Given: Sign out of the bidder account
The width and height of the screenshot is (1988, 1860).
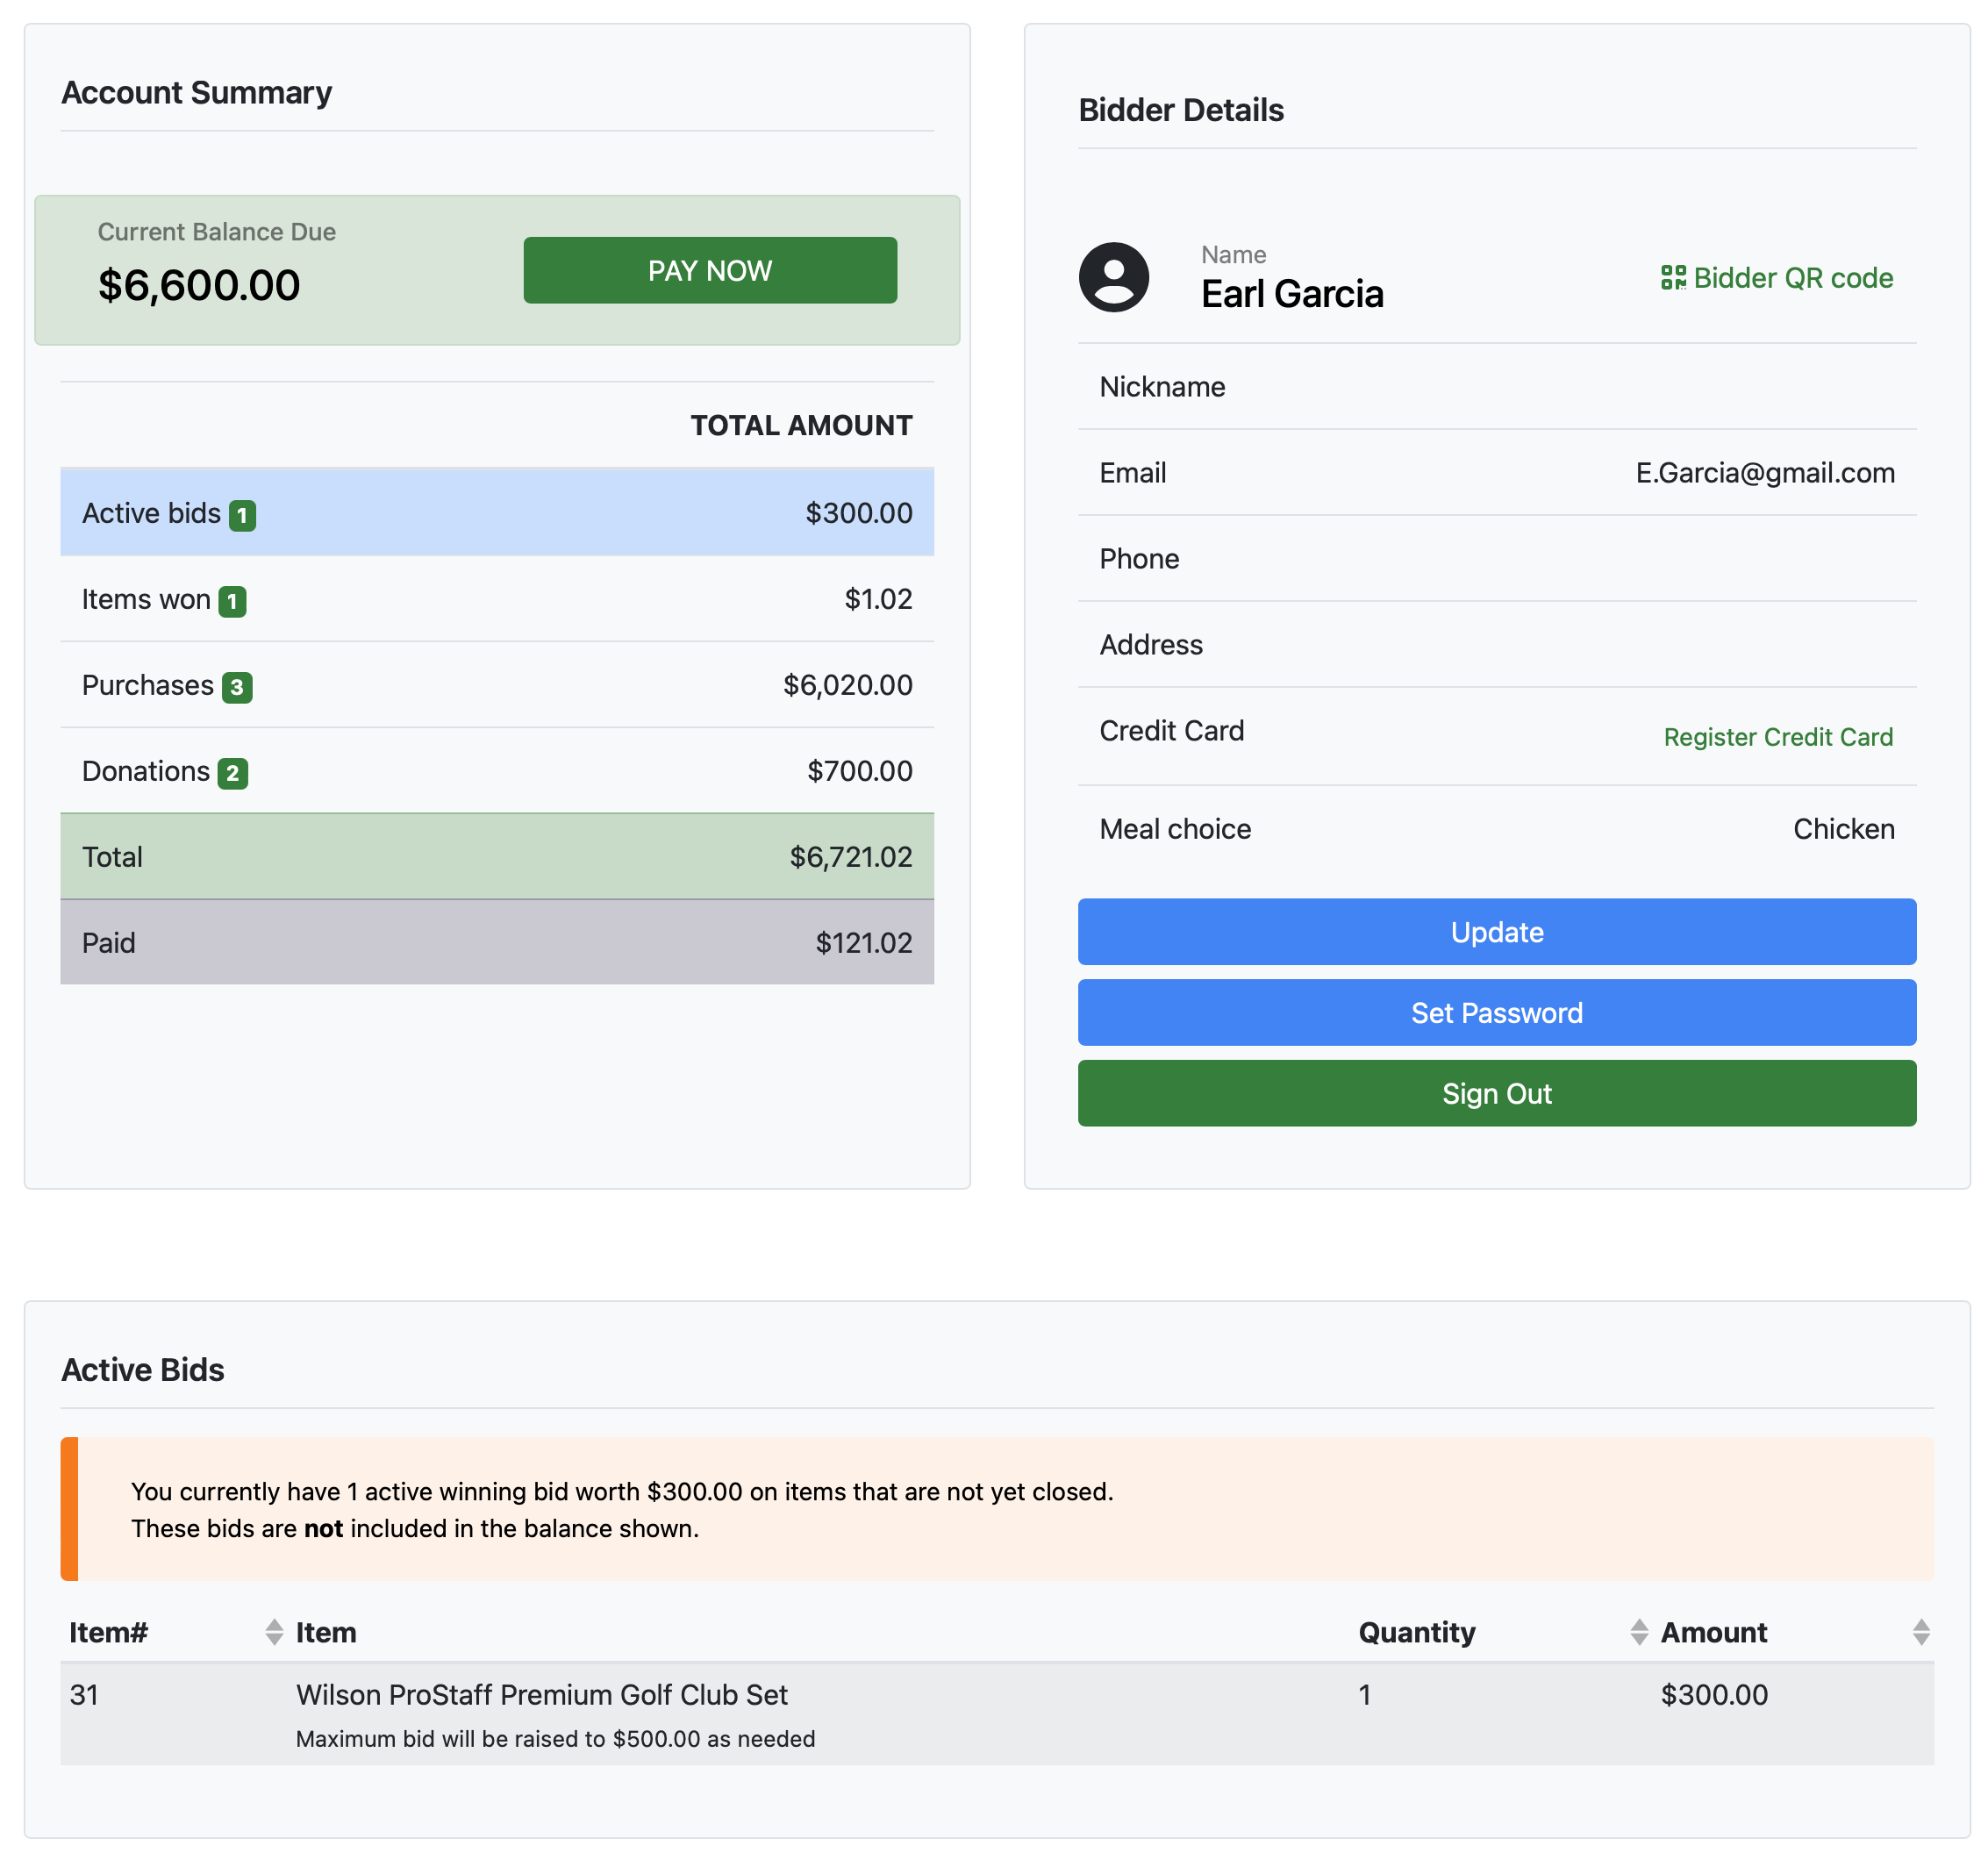Looking at the screenshot, I should point(1496,1093).
